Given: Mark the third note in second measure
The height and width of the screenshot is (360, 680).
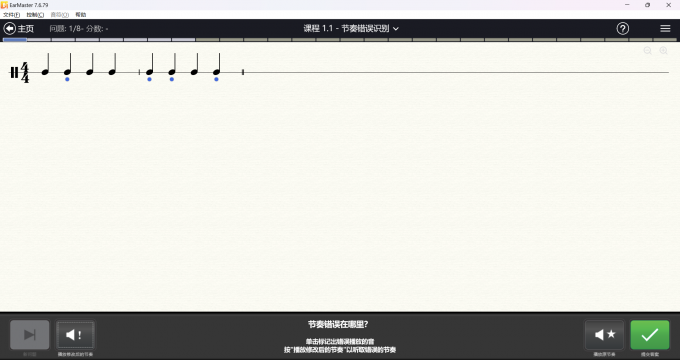Looking at the screenshot, I should (195, 64).
